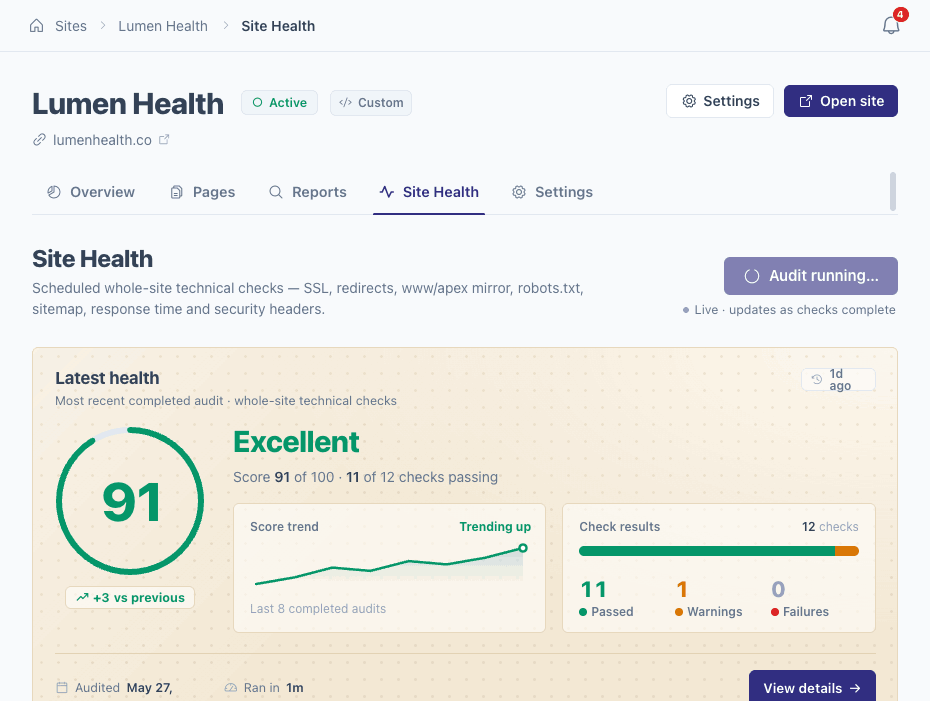
Task: Click the gauge icon beside Ran in
Action: pyautogui.click(x=231, y=688)
